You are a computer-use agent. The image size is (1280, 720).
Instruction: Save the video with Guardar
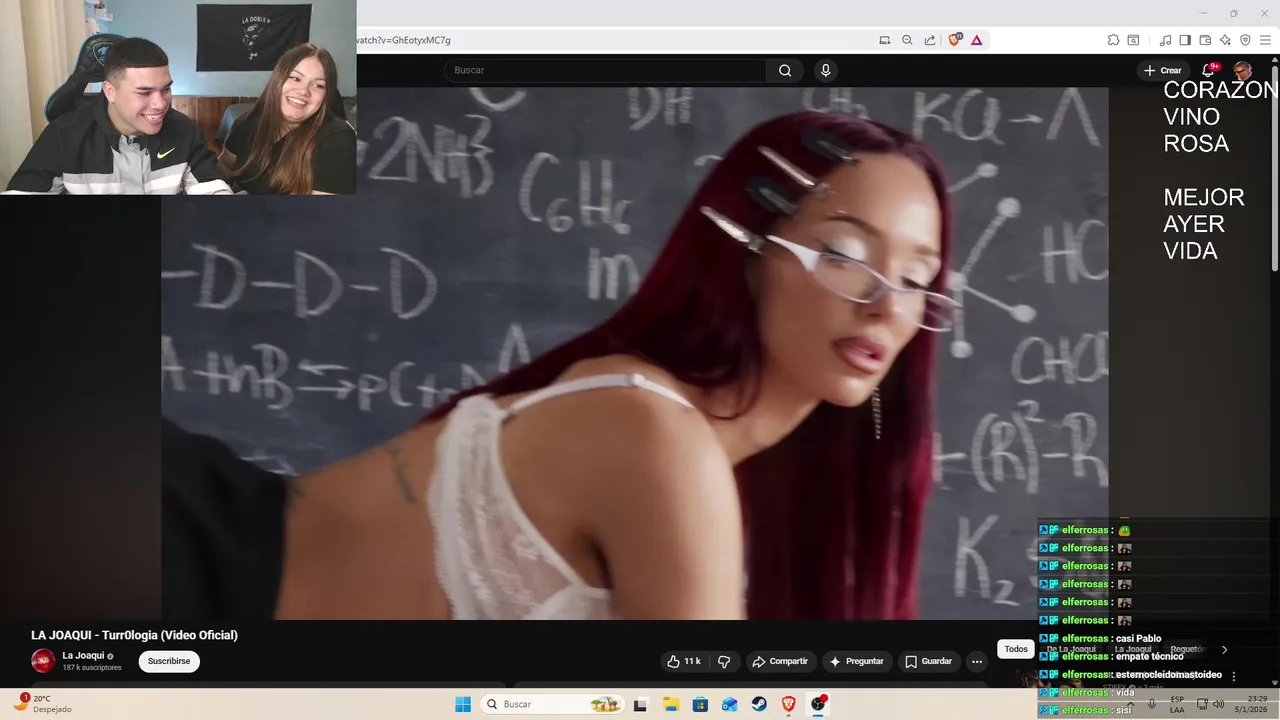[928, 661]
